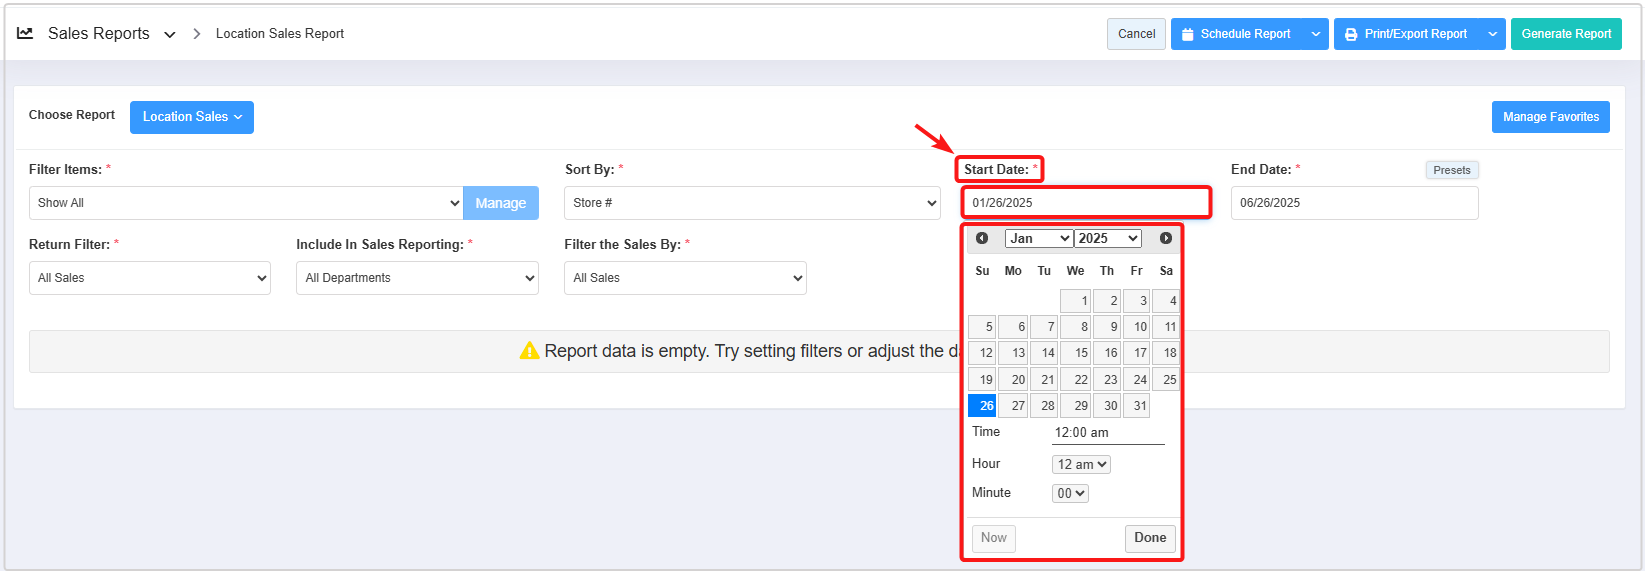Expand the Sales Reports chevron menu
The image size is (1645, 571).
[x=170, y=34]
